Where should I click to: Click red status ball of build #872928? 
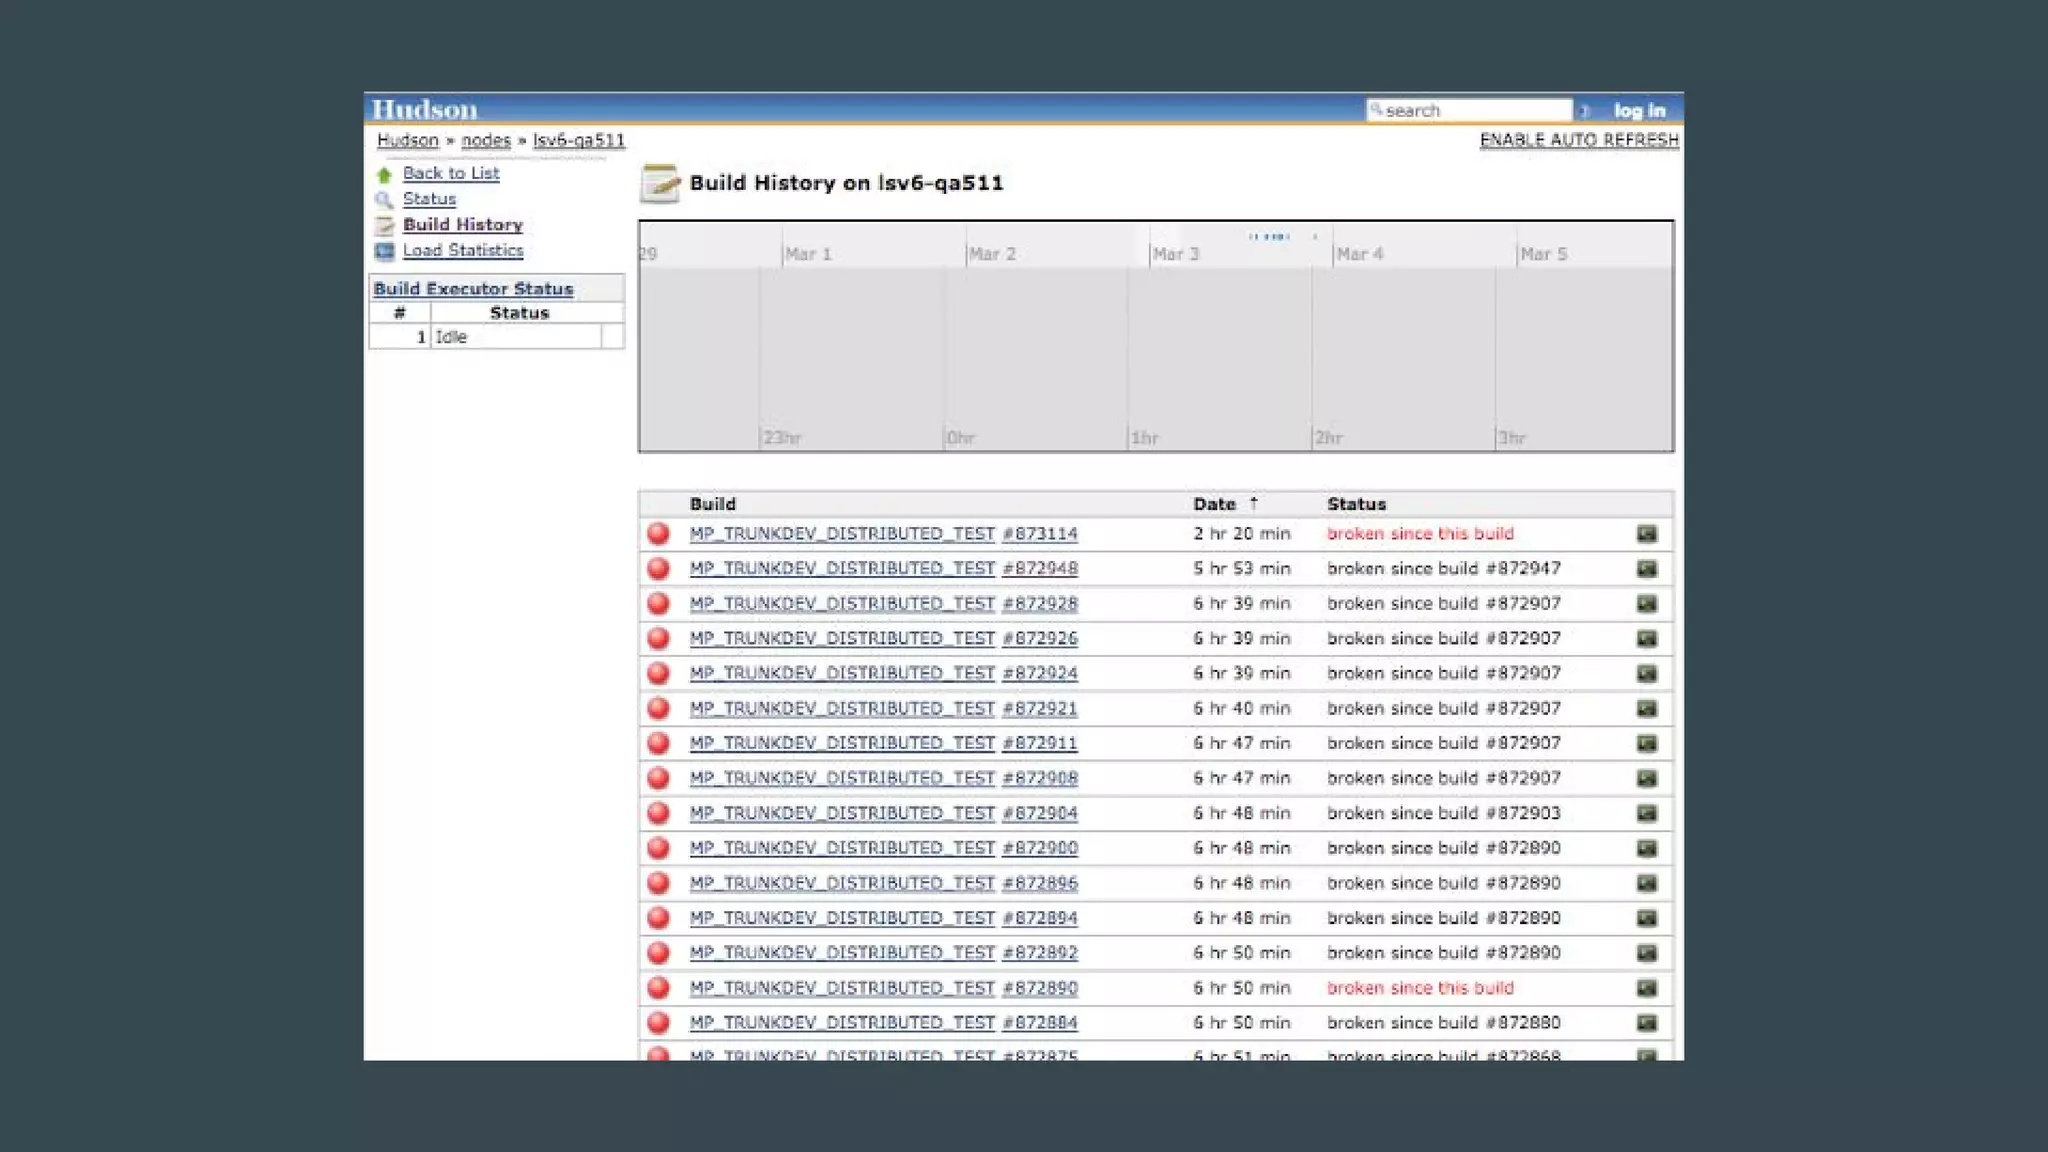658,603
